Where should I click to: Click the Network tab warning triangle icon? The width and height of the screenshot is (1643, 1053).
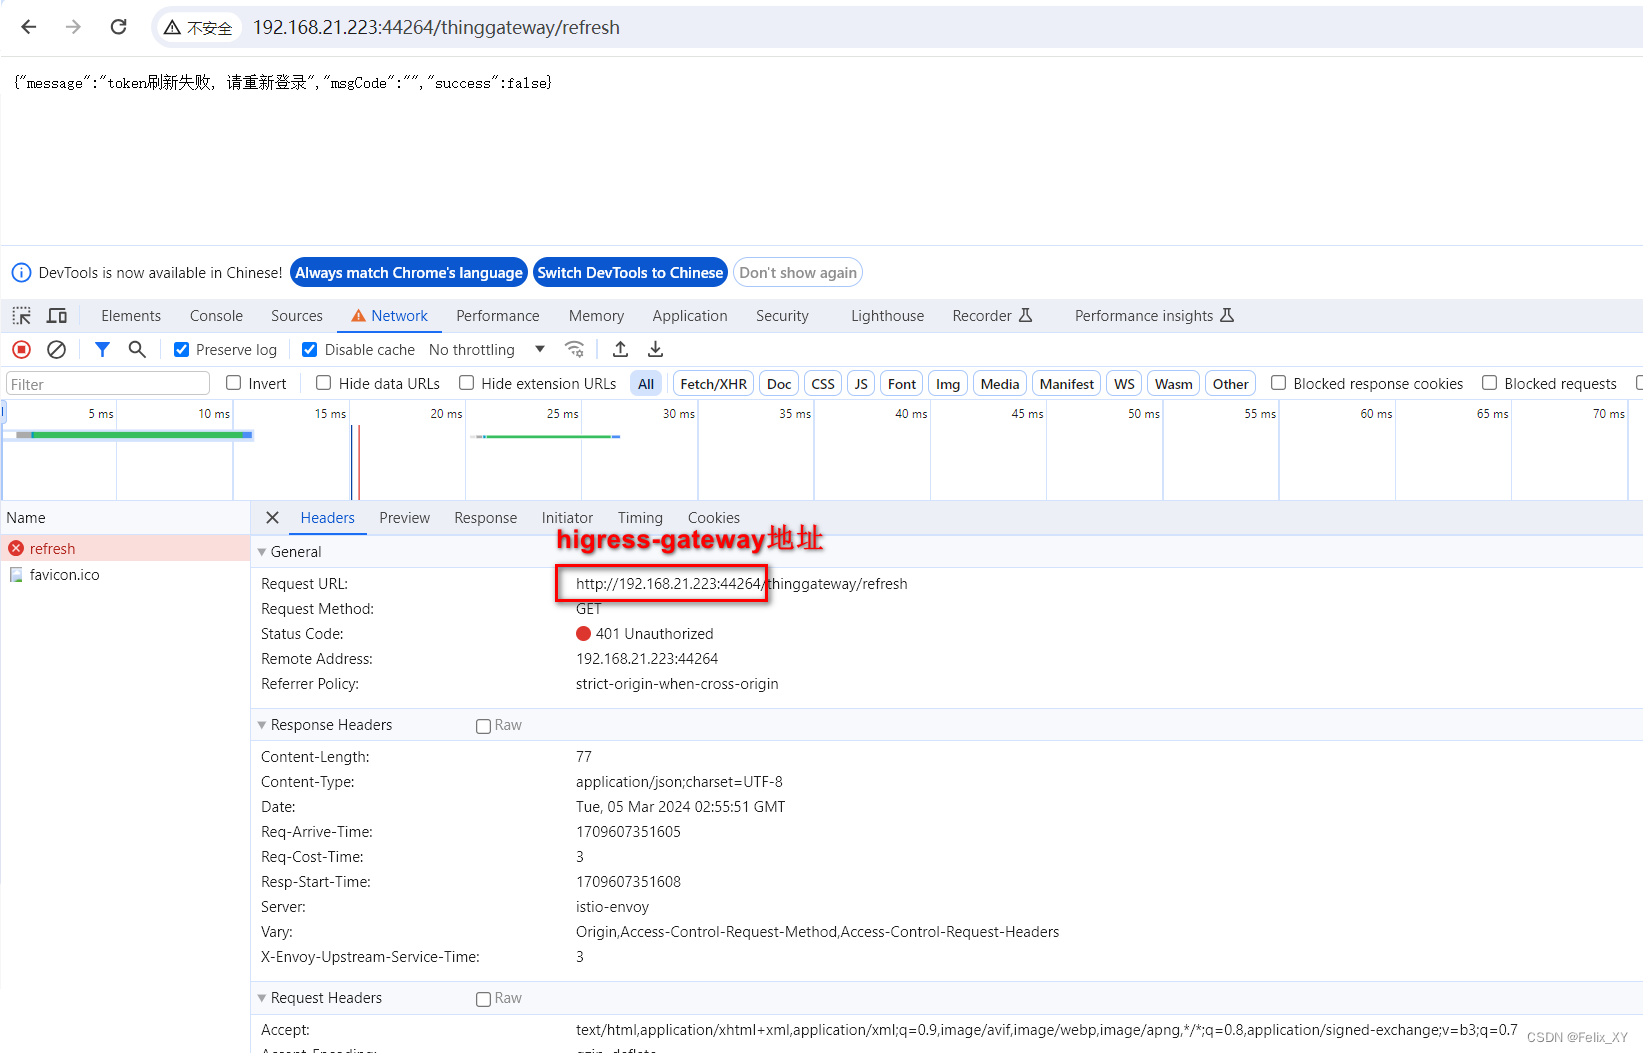click(x=358, y=316)
